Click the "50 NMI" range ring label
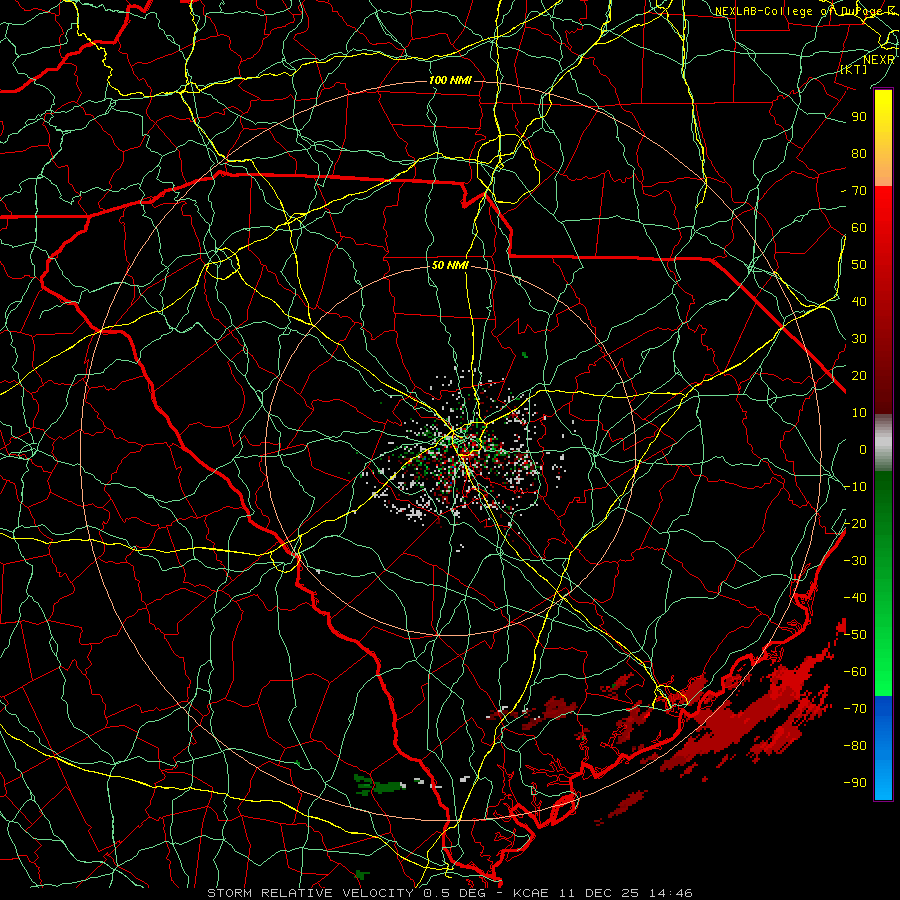Viewport: 900px width, 900px height. (x=450, y=265)
